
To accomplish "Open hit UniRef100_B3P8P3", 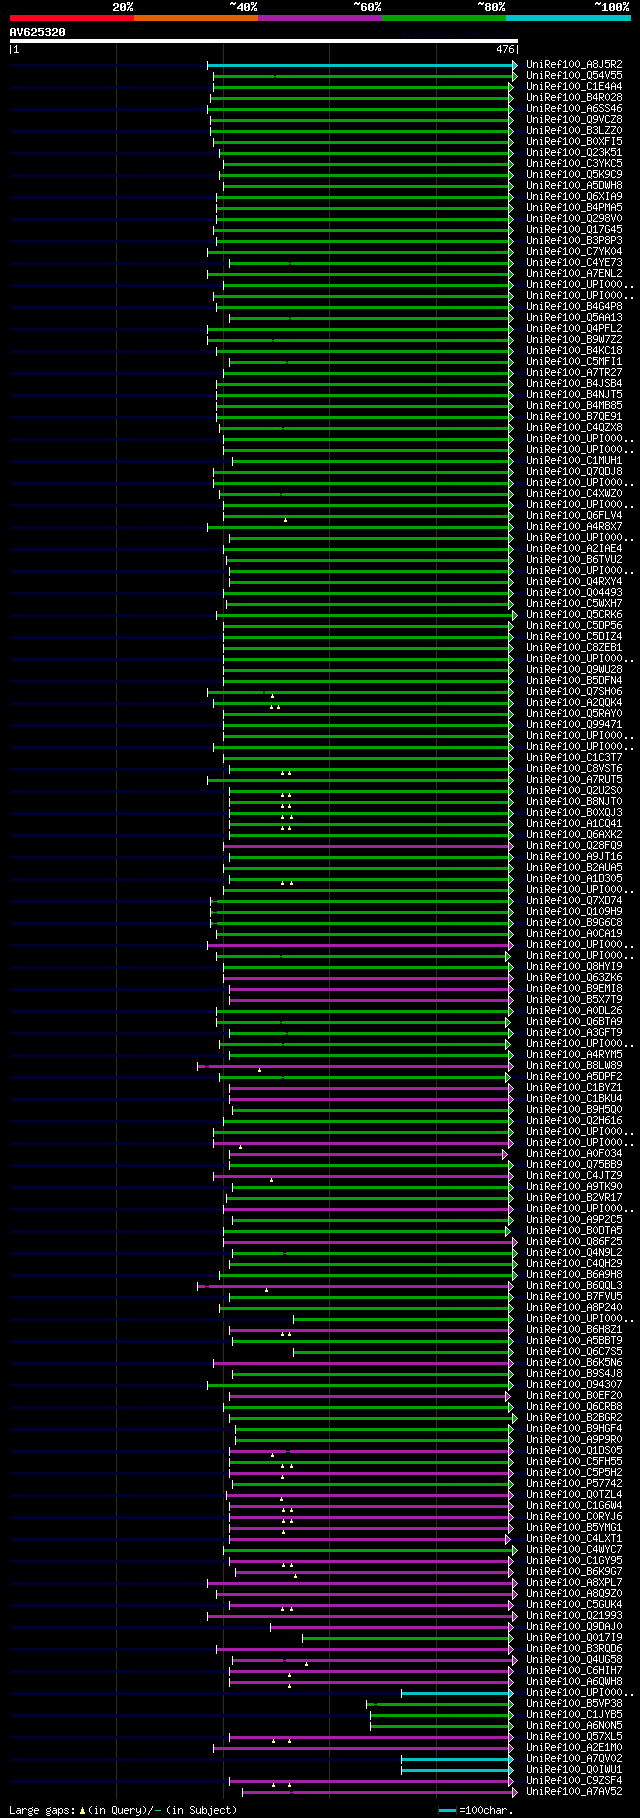I will pos(574,240).
